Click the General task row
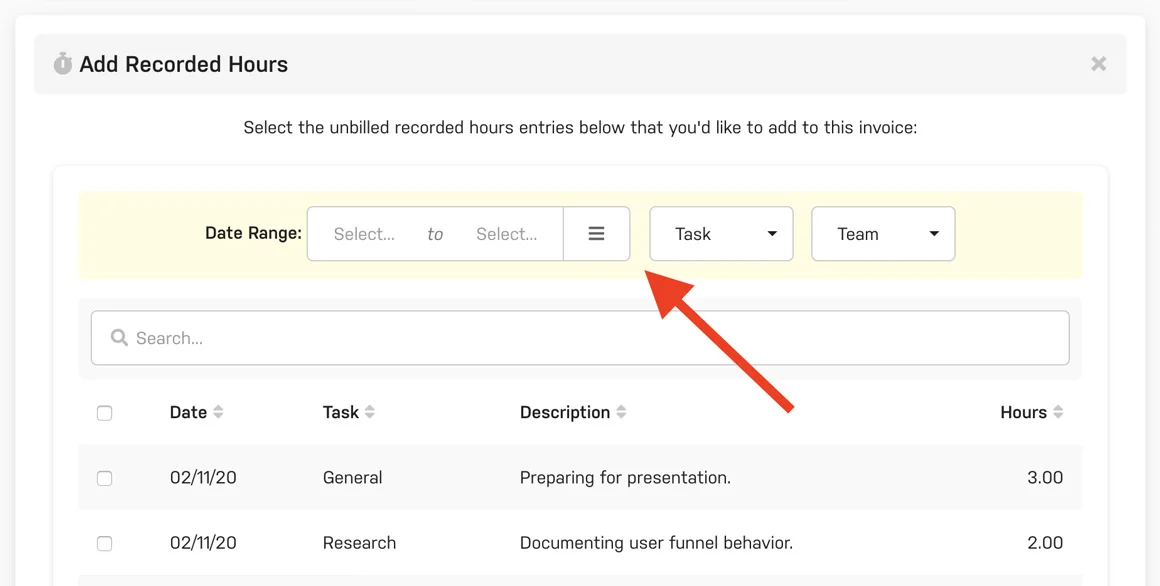Viewport: 1160px width, 586px height. [352, 478]
